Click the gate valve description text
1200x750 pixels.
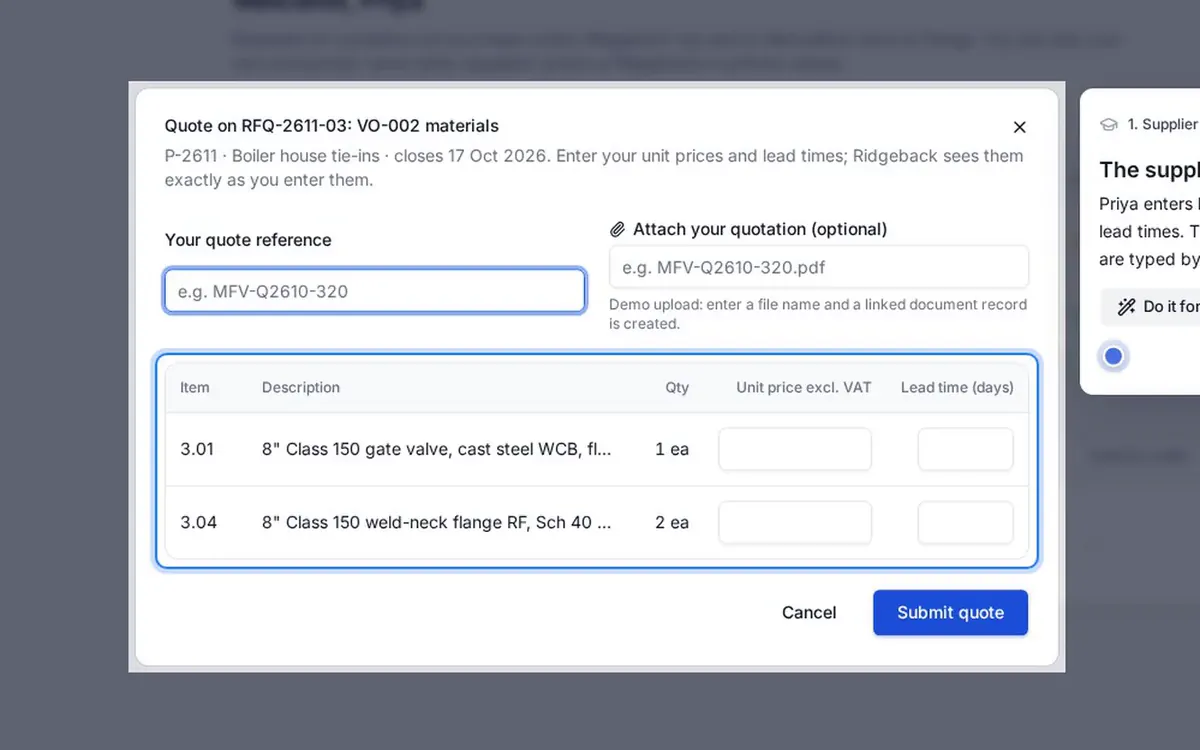tap(436, 449)
